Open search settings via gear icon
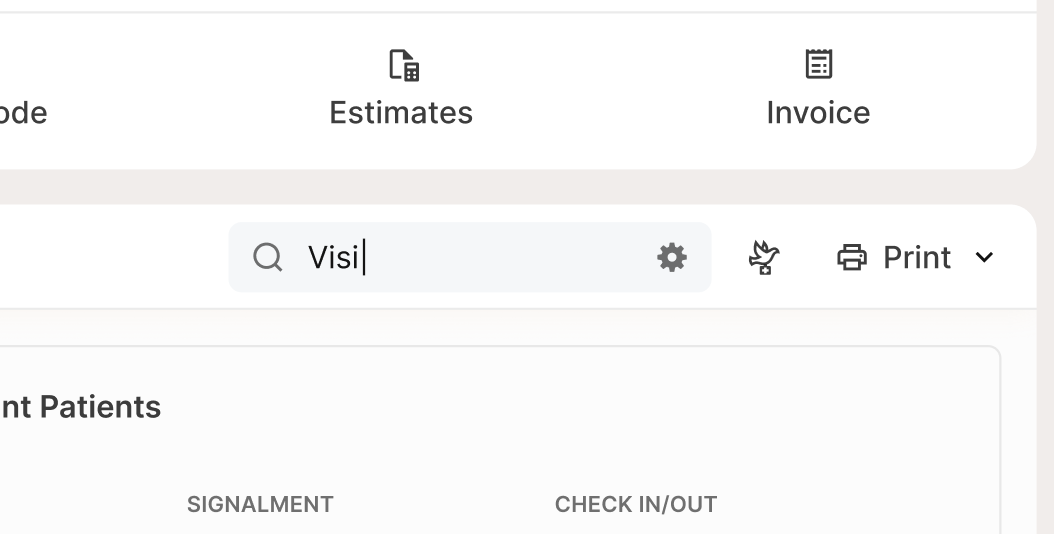Viewport: 1054px width, 534px height. (x=671, y=258)
